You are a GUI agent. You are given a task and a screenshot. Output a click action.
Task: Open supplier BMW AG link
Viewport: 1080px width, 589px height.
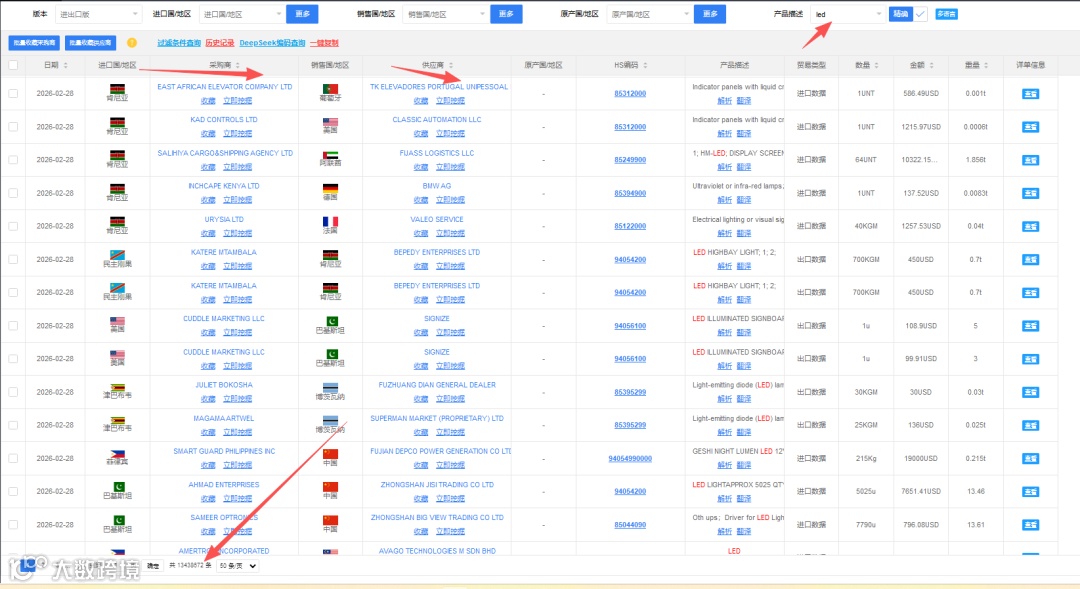[437, 186]
